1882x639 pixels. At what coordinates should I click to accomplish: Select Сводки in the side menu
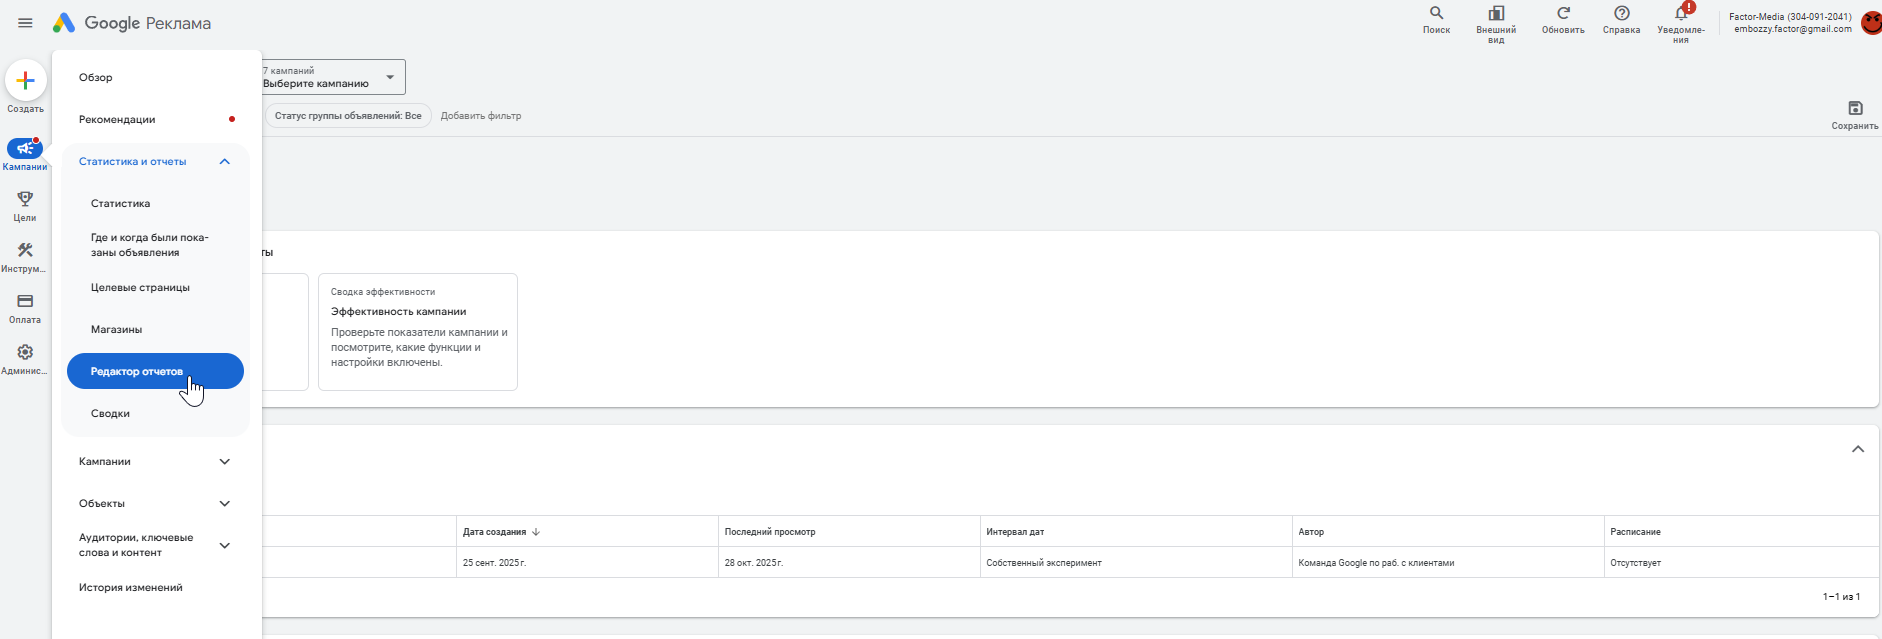(x=111, y=414)
